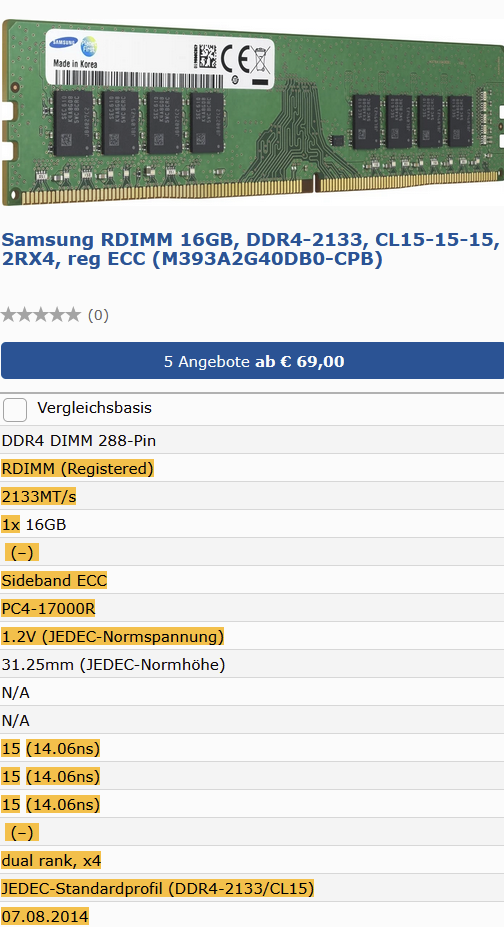Click the 07.08.2014 date entry
Image resolution: width=504 pixels, height=927 pixels.
coord(45,916)
